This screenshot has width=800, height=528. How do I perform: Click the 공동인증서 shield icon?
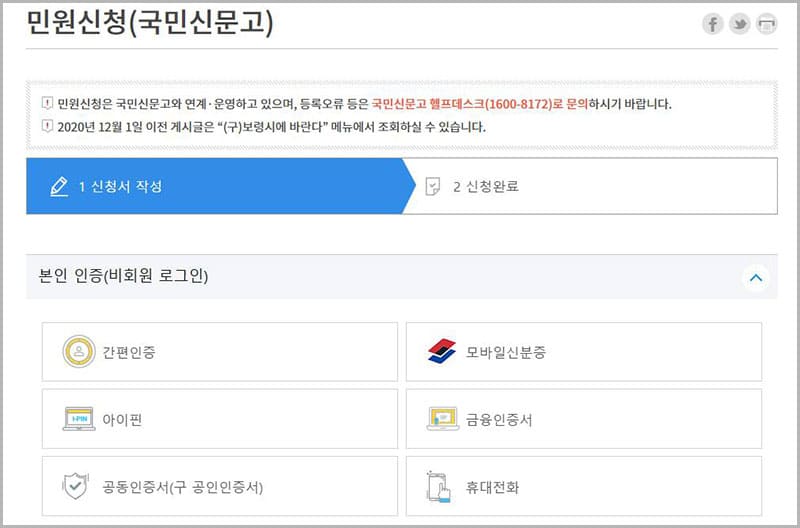point(76,487)
